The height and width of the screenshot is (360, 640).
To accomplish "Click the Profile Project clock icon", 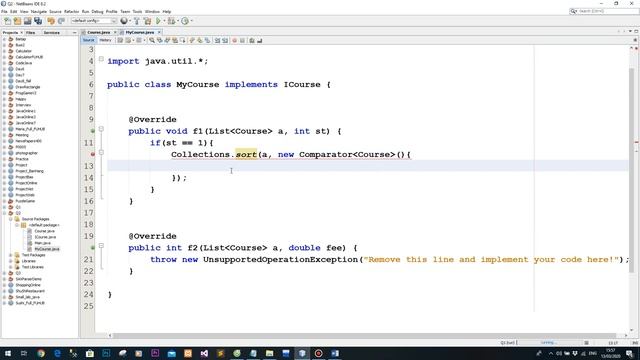I will click(x=185, y=21).
